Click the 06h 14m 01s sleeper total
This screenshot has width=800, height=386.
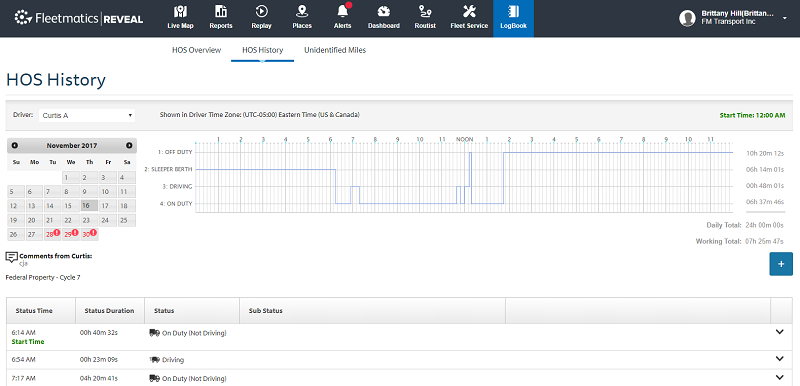click(764, 170)
